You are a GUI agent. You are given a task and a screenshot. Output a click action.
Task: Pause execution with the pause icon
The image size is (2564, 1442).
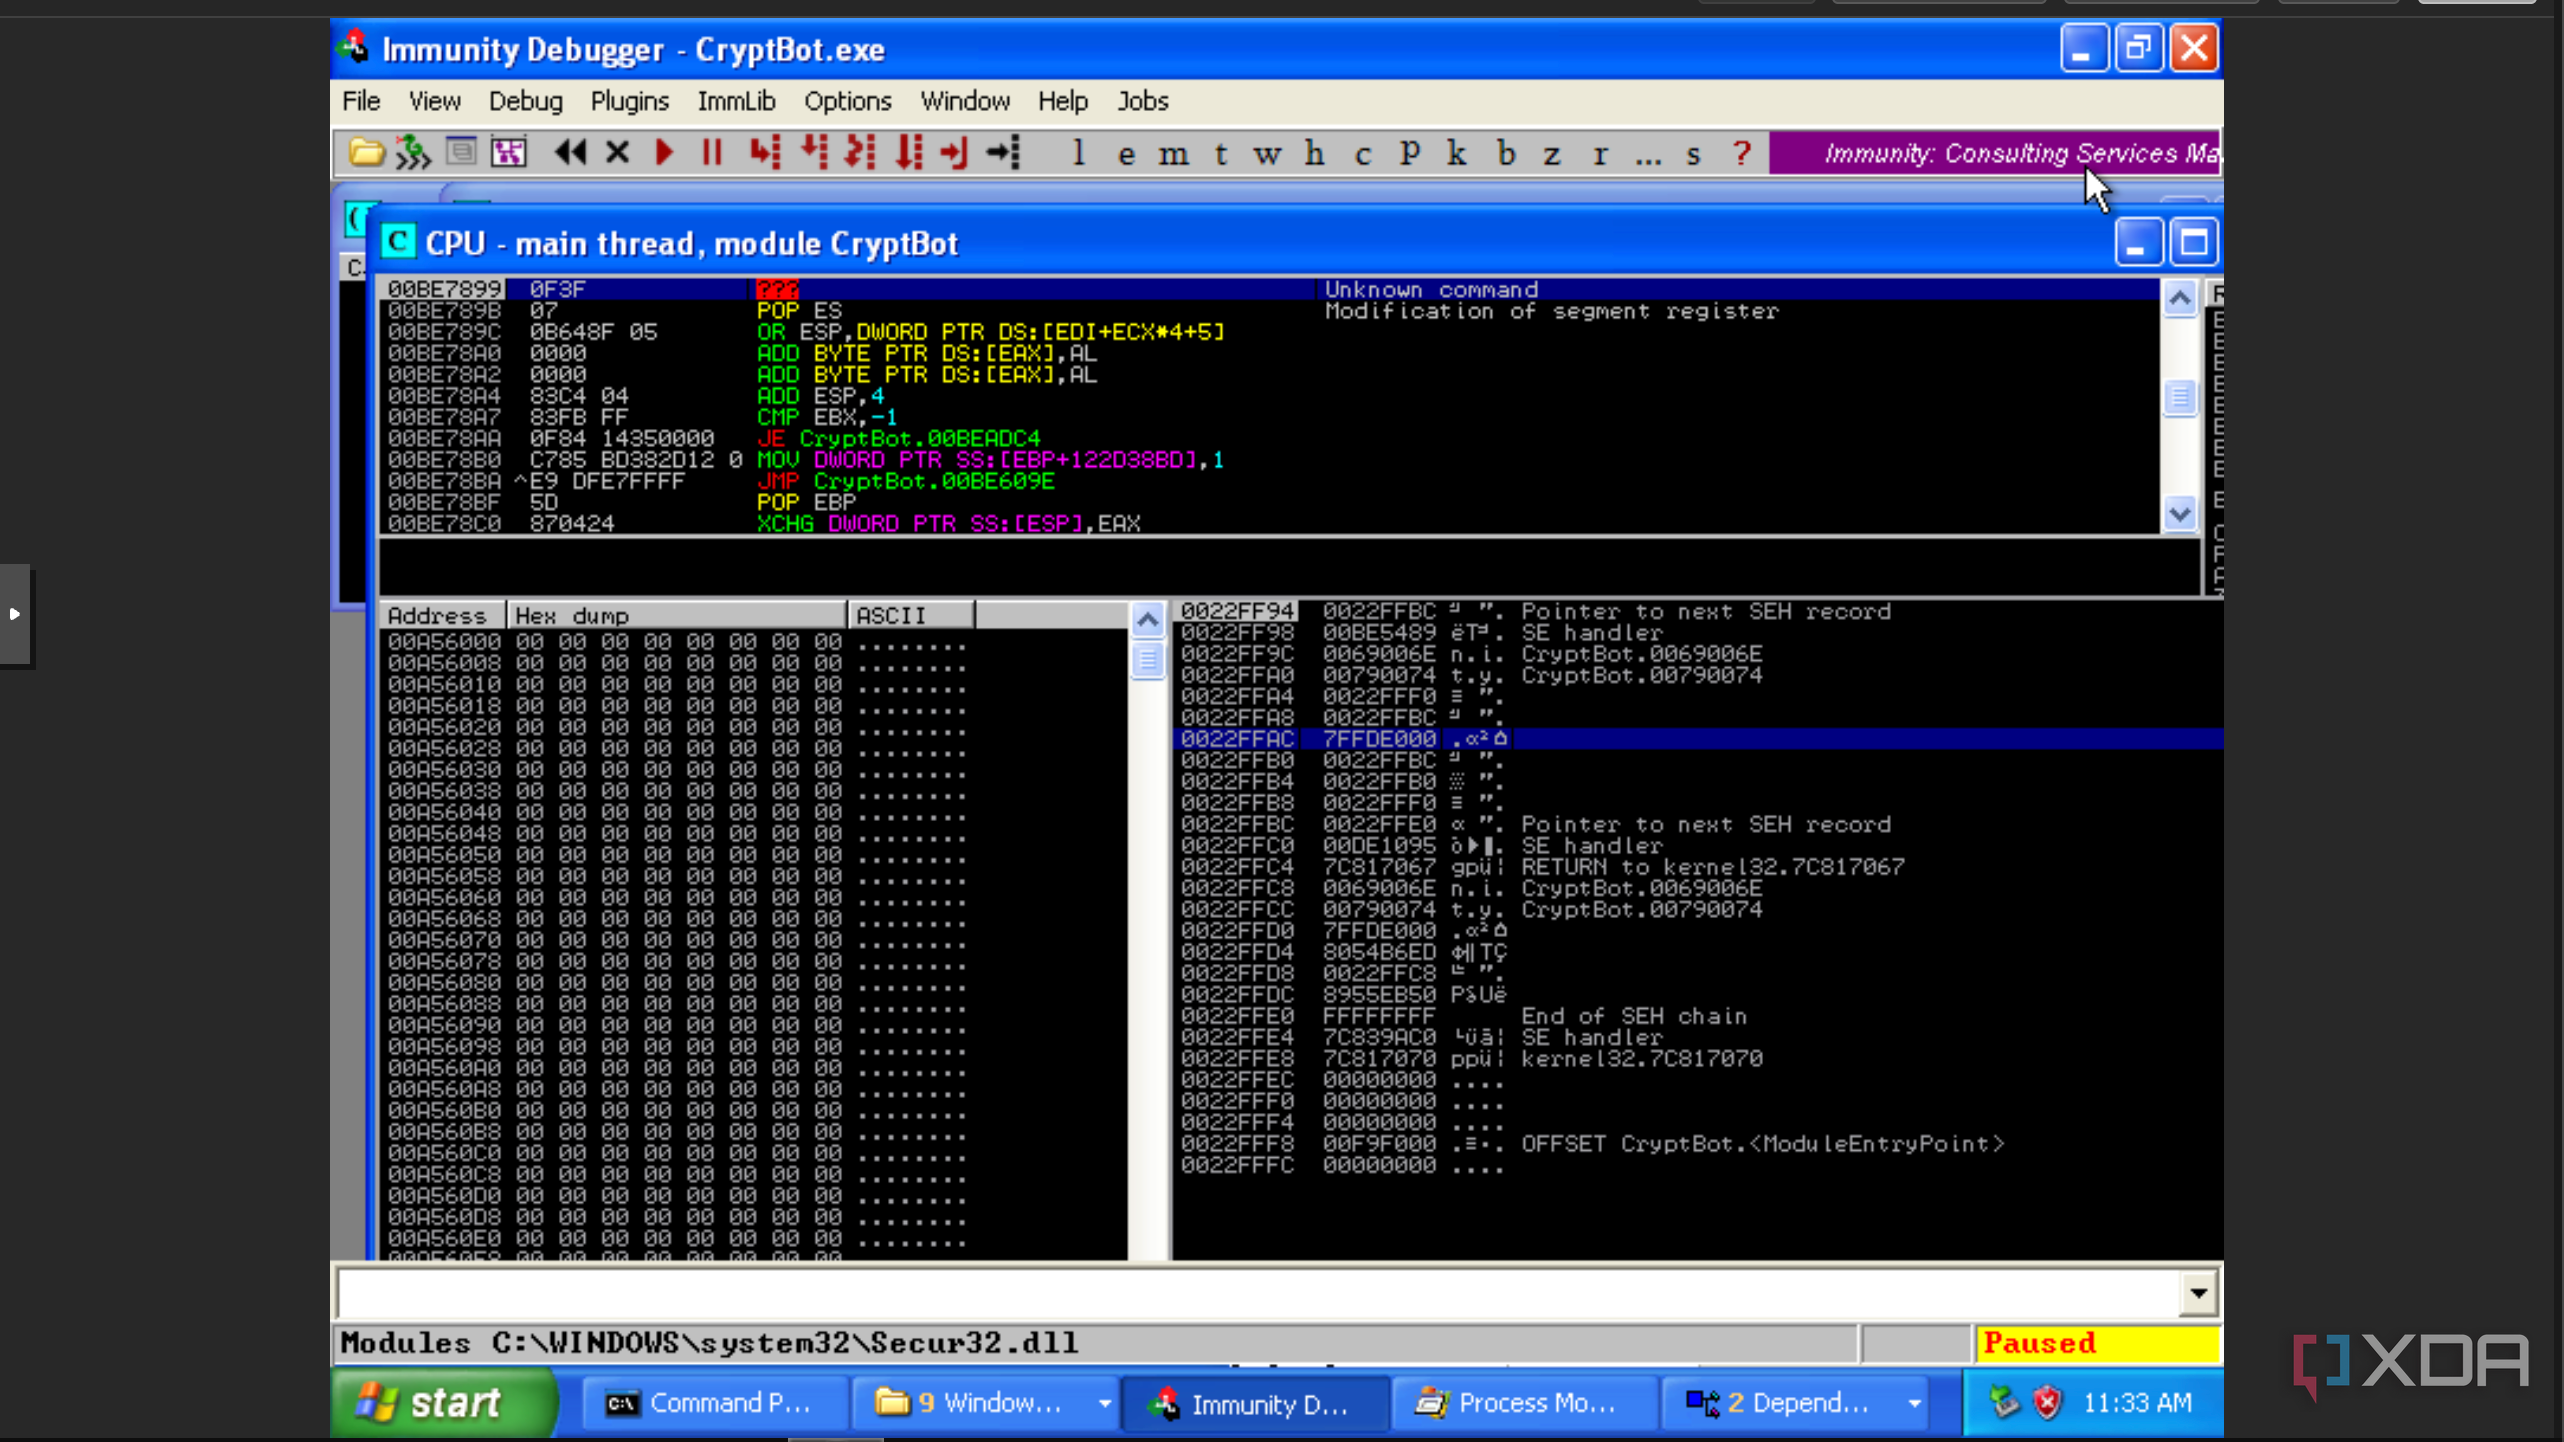tap(711, 153)
